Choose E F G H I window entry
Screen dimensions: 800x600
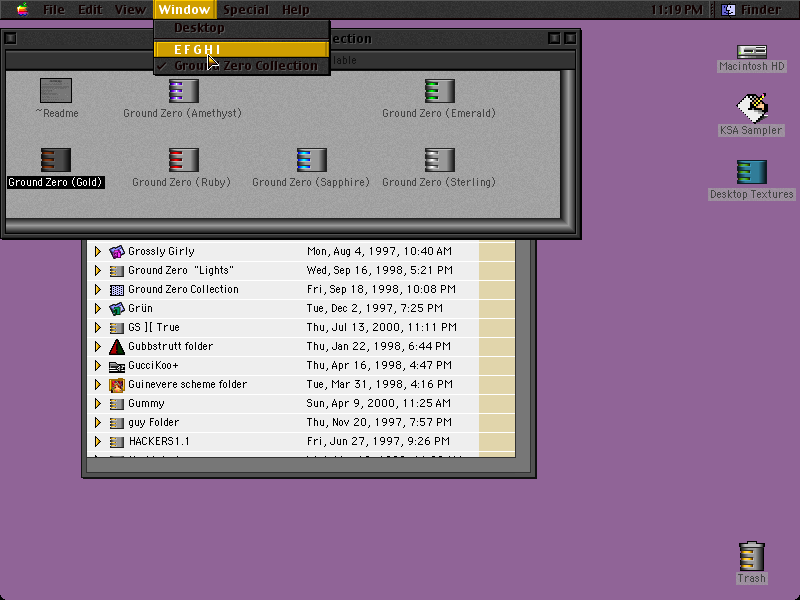click(242, 49)
